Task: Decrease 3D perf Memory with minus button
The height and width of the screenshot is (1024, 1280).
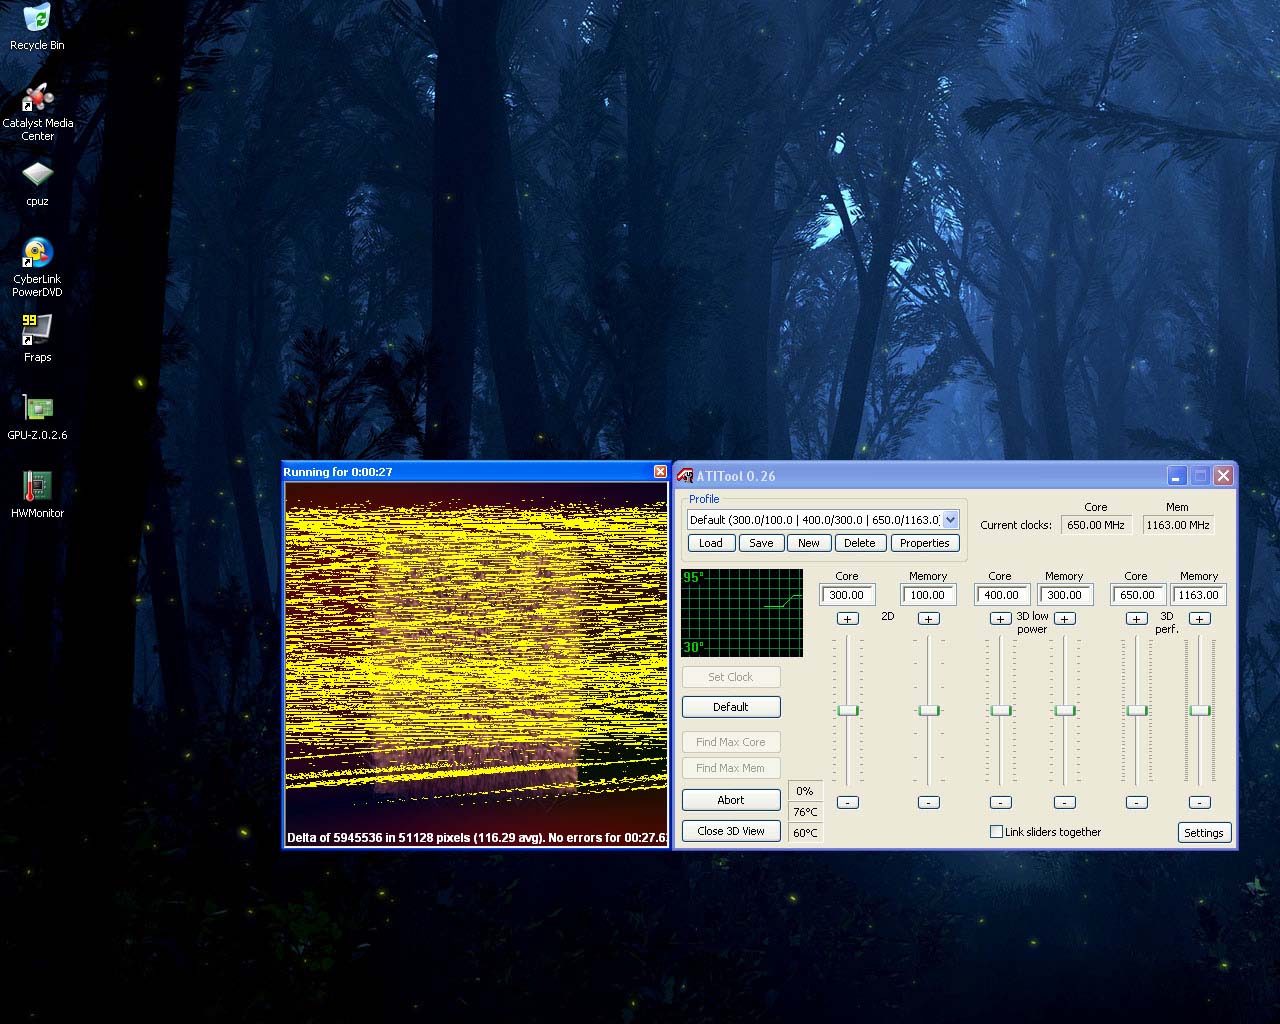Action: 1200,802
